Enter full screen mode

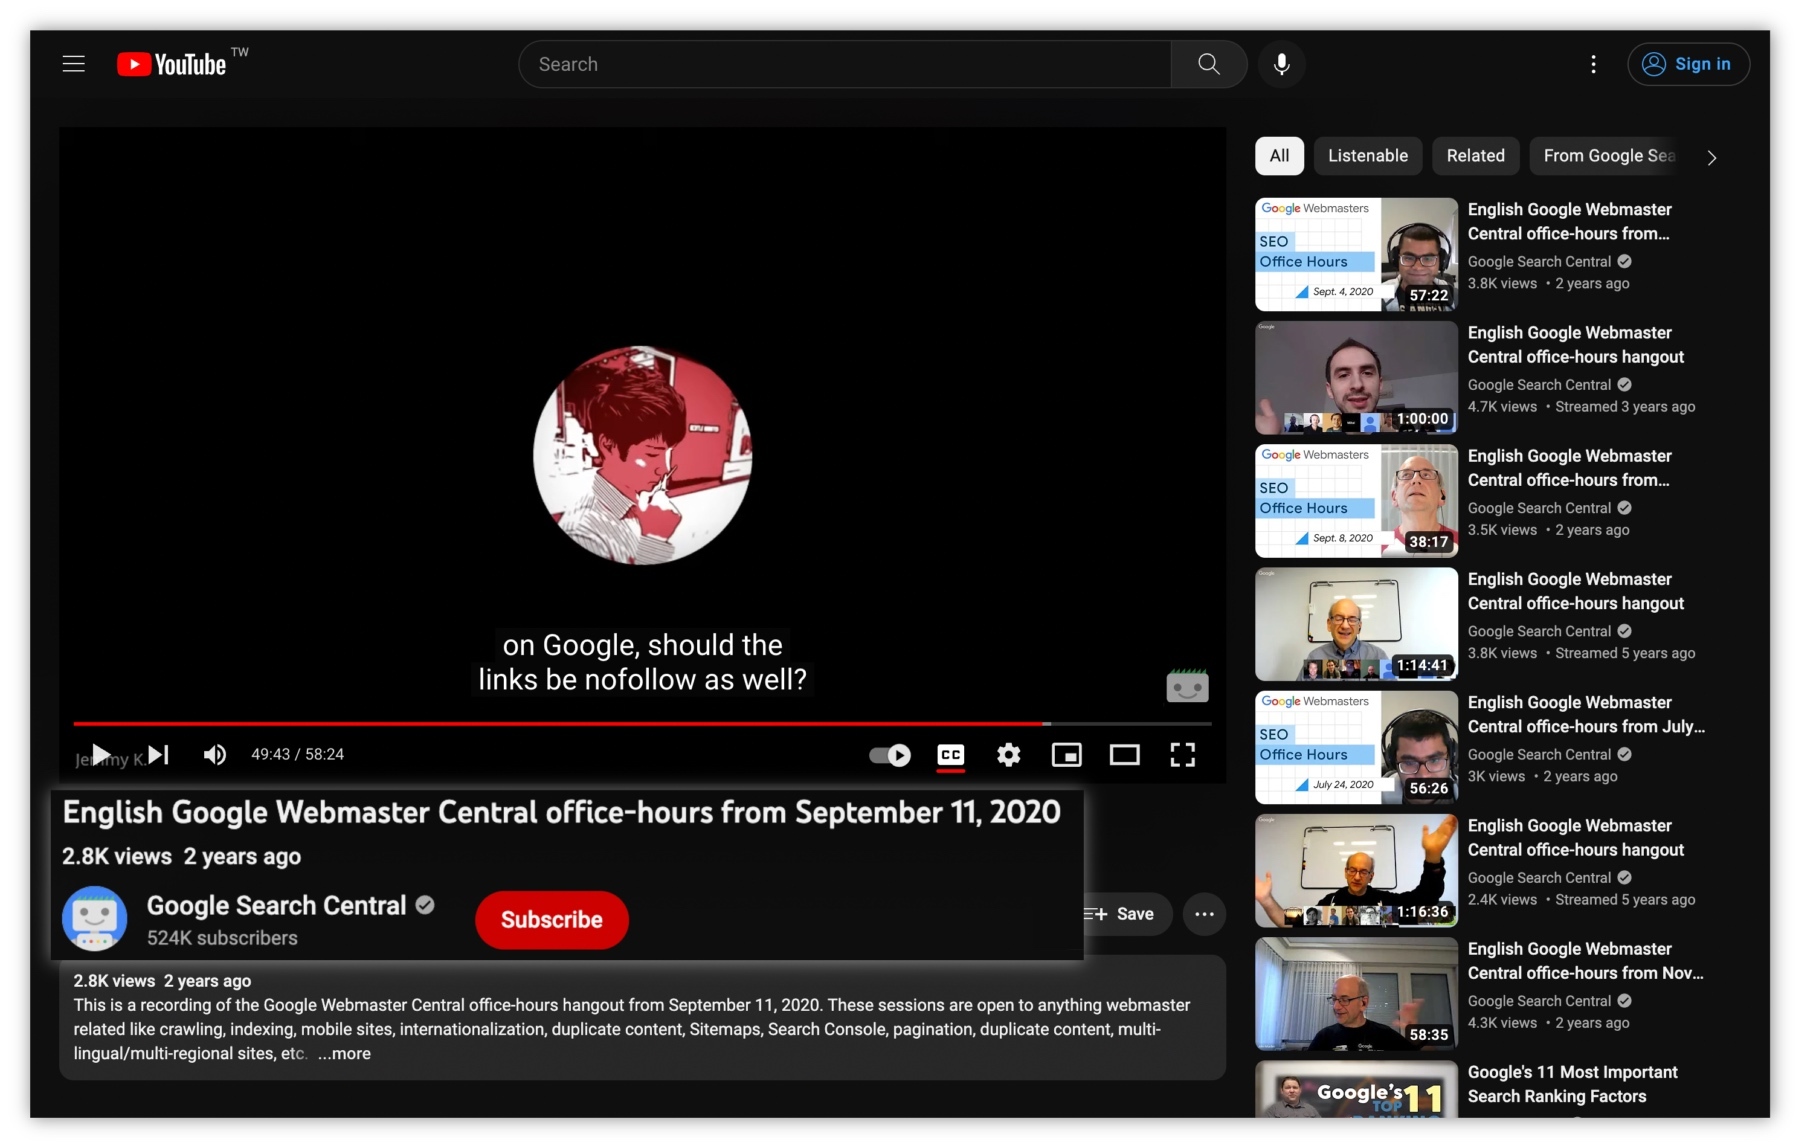click(x=1182, y=755)
